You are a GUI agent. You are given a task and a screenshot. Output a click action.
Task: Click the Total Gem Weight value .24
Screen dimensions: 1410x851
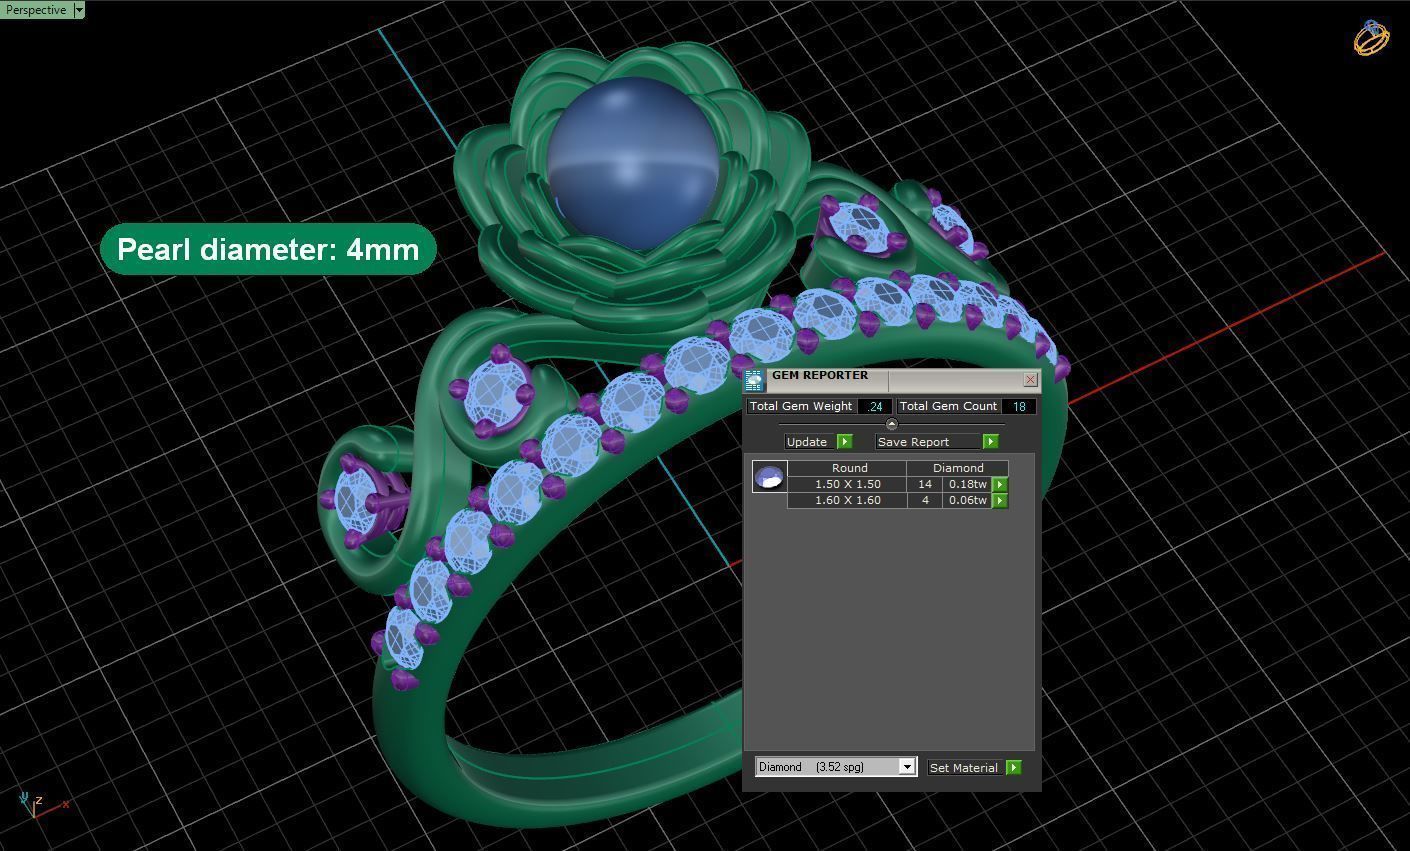point(875,406)
